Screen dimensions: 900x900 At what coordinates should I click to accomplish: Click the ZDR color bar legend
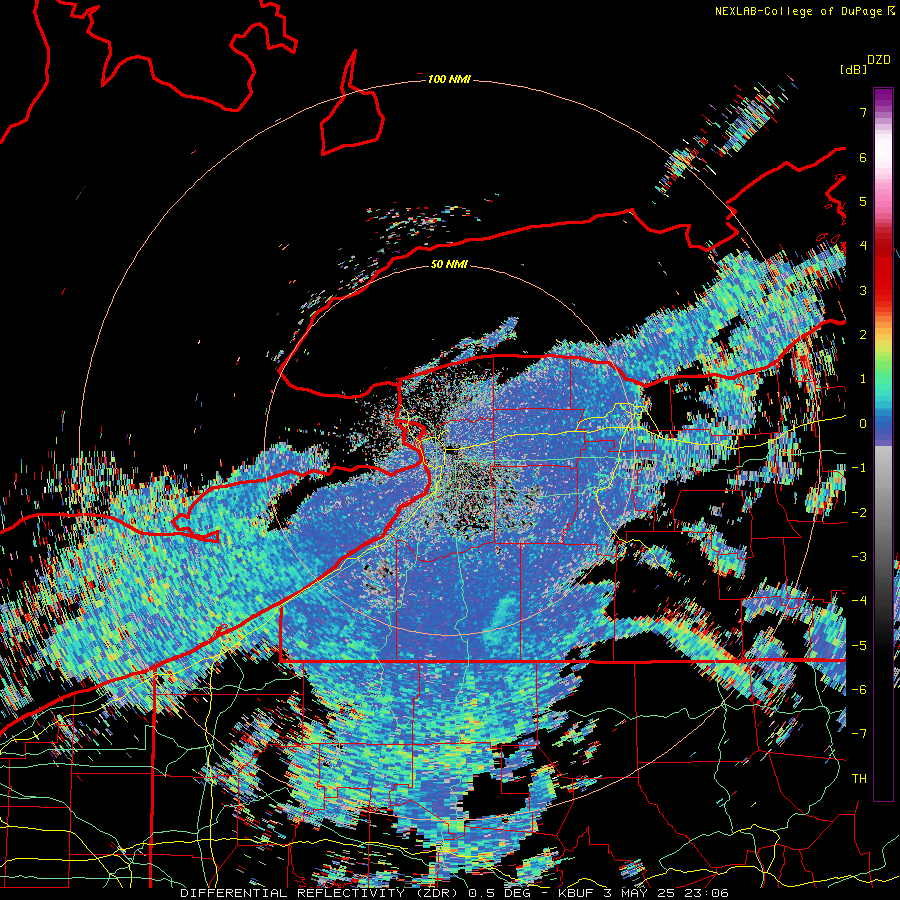coord(883,444)
